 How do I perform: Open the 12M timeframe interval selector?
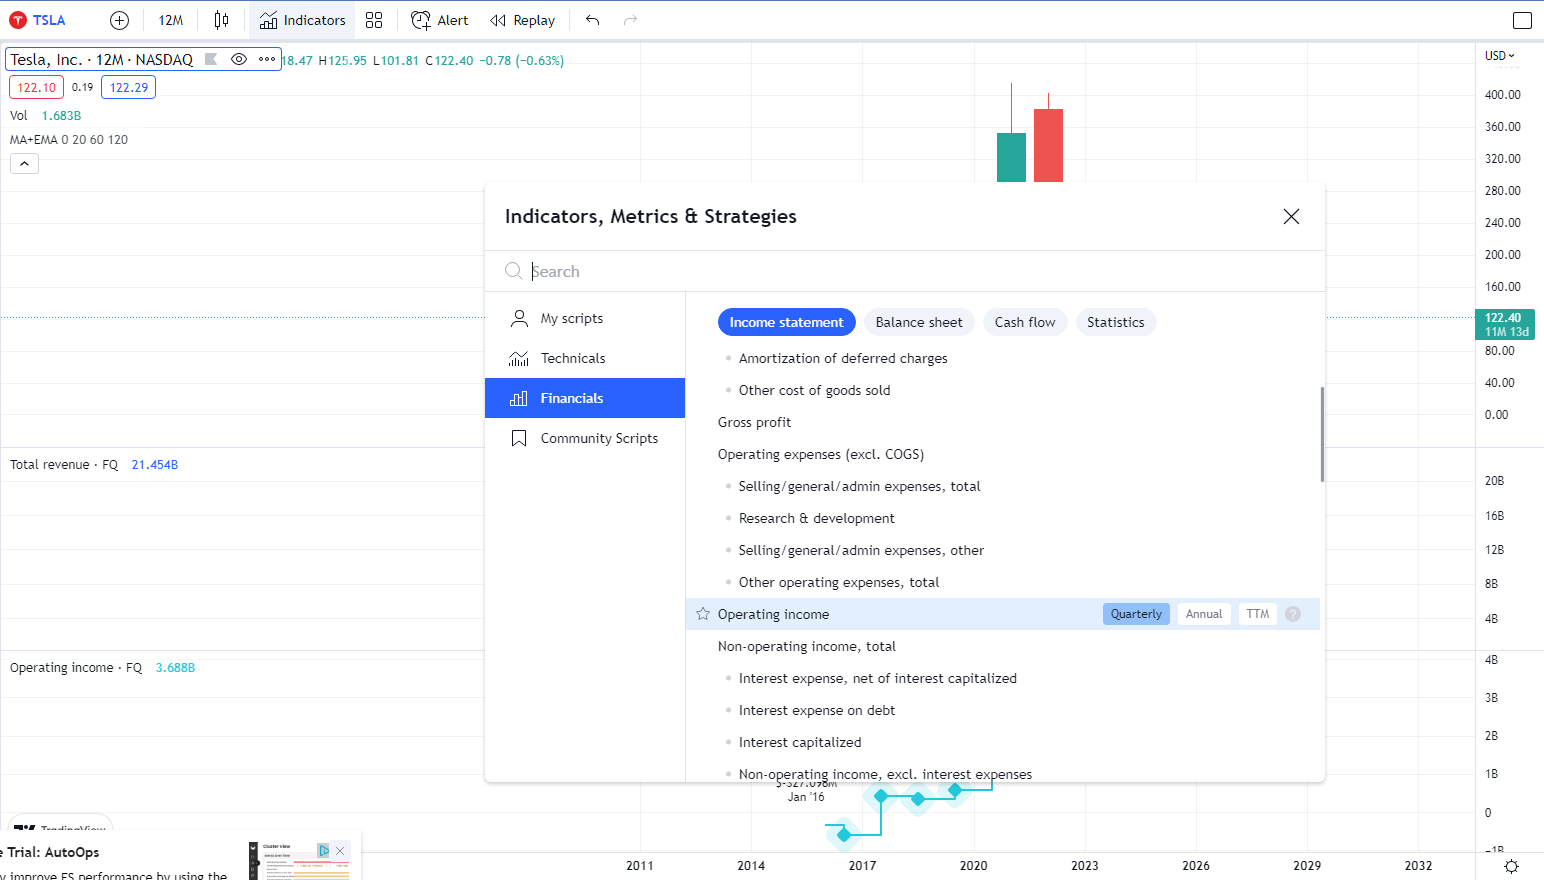[171, 20]
